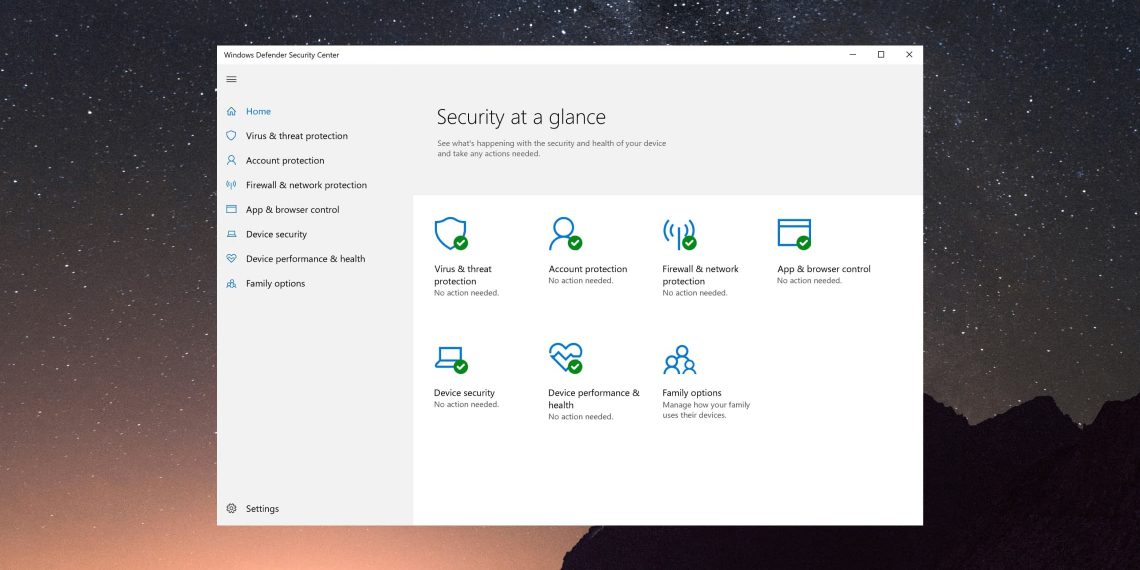This screenshot has height=570, width=1140.
Task: Open App & browser control from sidebar
Action: tap(292, 210)
